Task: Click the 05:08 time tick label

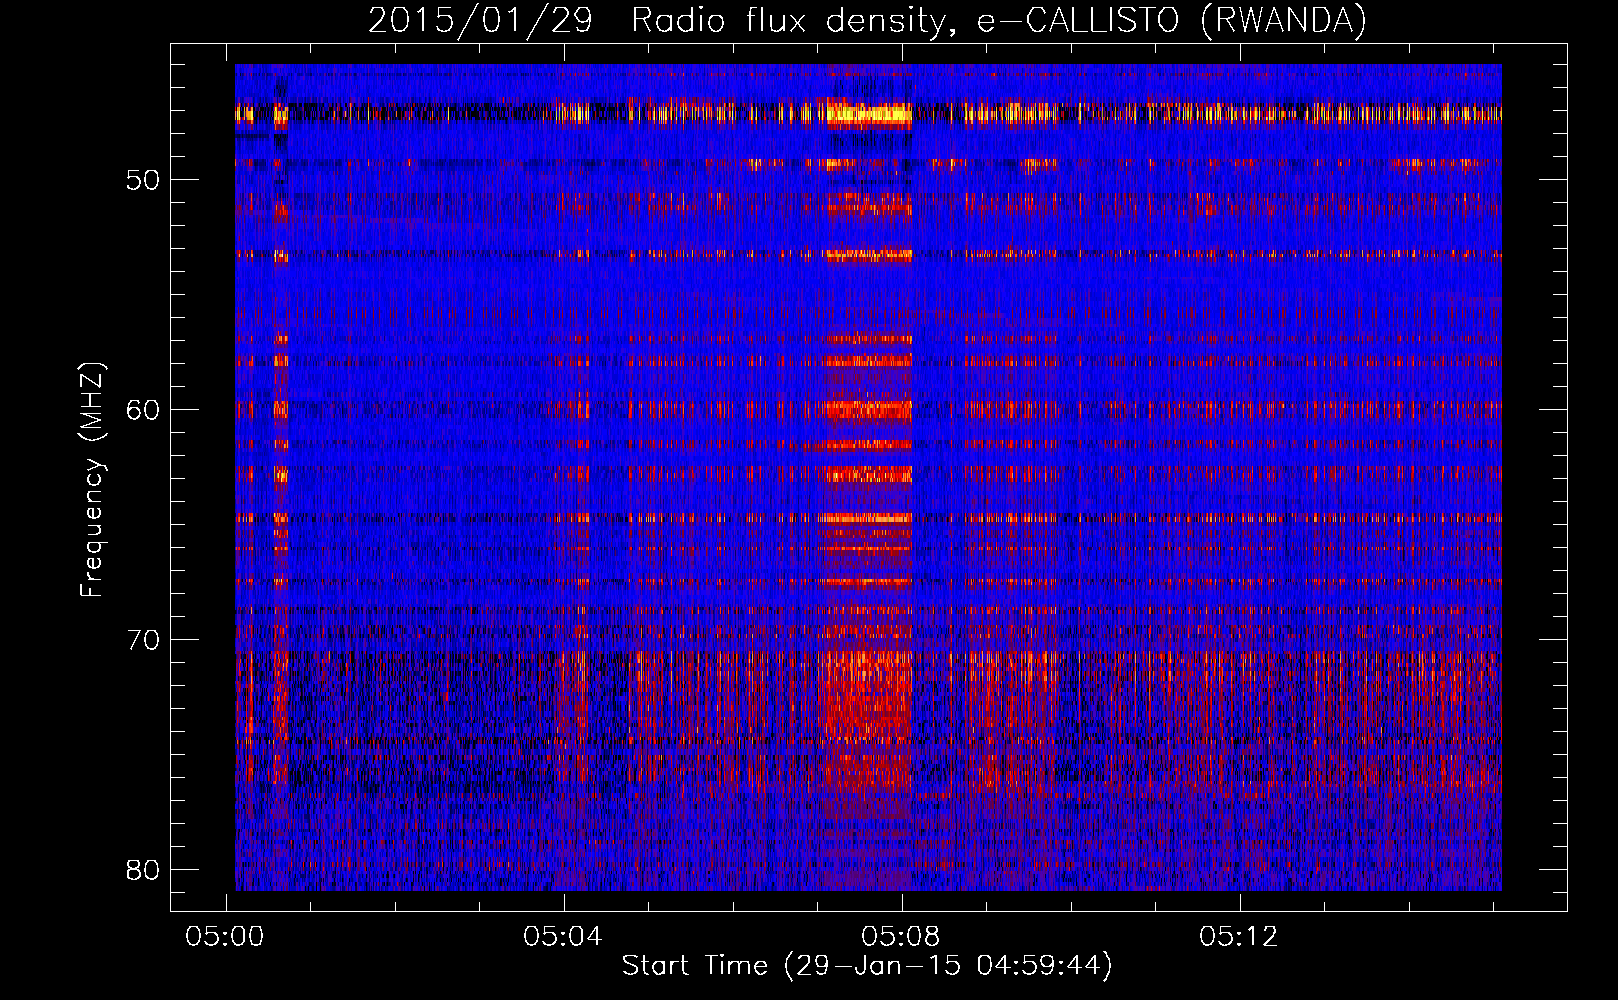Action: click(x=901, y=936)
